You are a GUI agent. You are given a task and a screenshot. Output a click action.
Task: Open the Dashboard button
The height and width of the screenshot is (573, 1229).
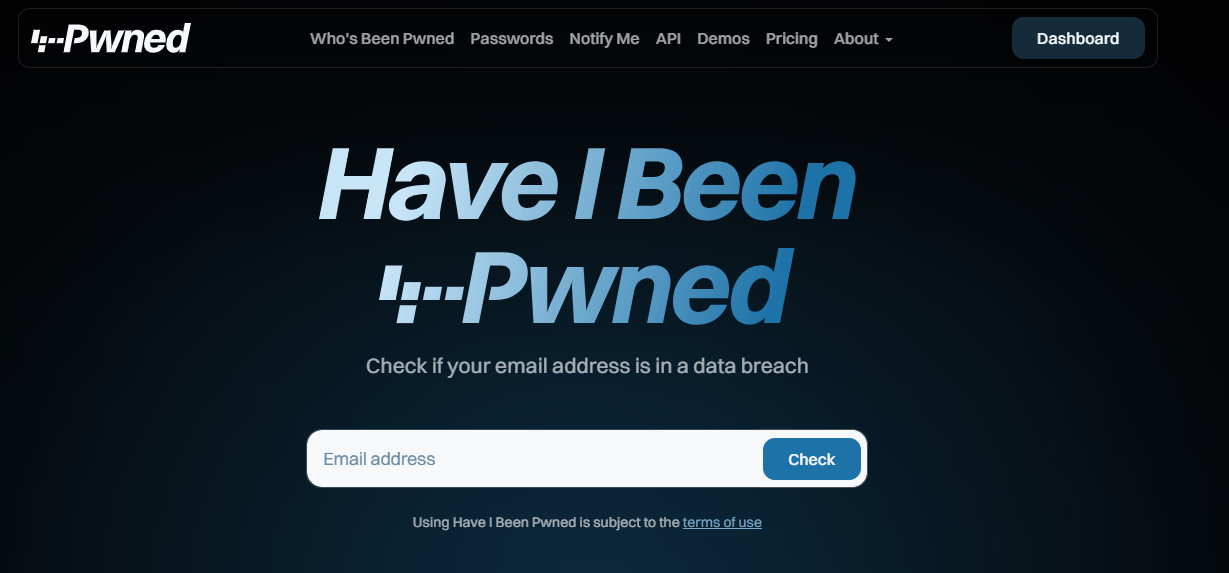pos(1078,39)
